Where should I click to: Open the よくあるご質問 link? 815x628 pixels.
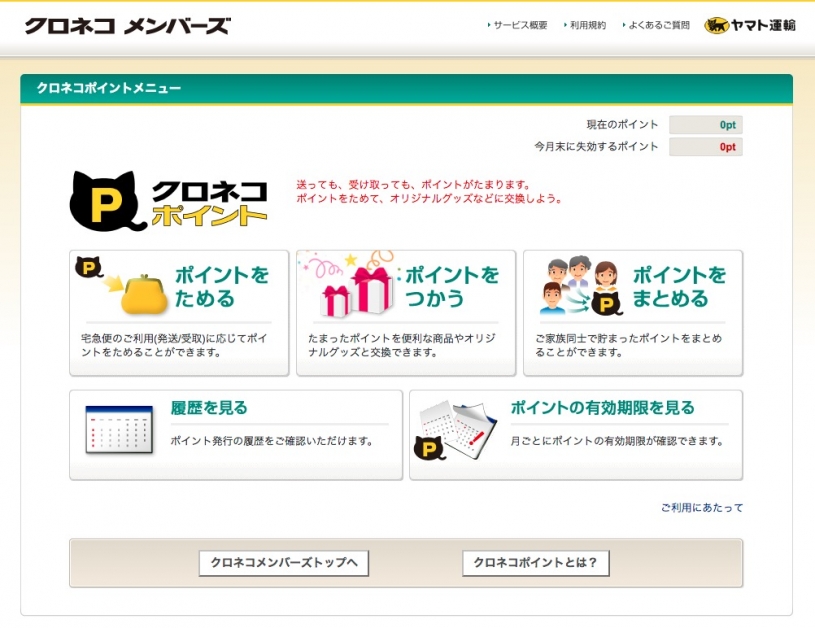click(659, 25)
